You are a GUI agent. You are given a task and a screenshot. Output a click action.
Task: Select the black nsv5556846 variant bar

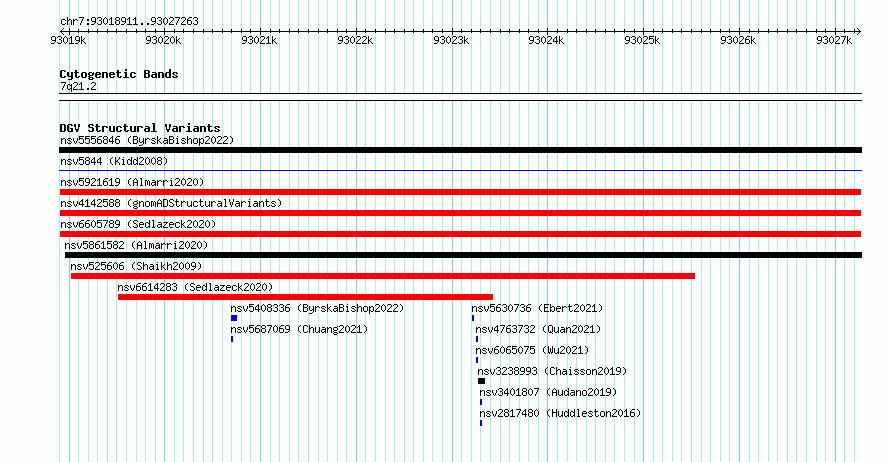click(460, 150)
